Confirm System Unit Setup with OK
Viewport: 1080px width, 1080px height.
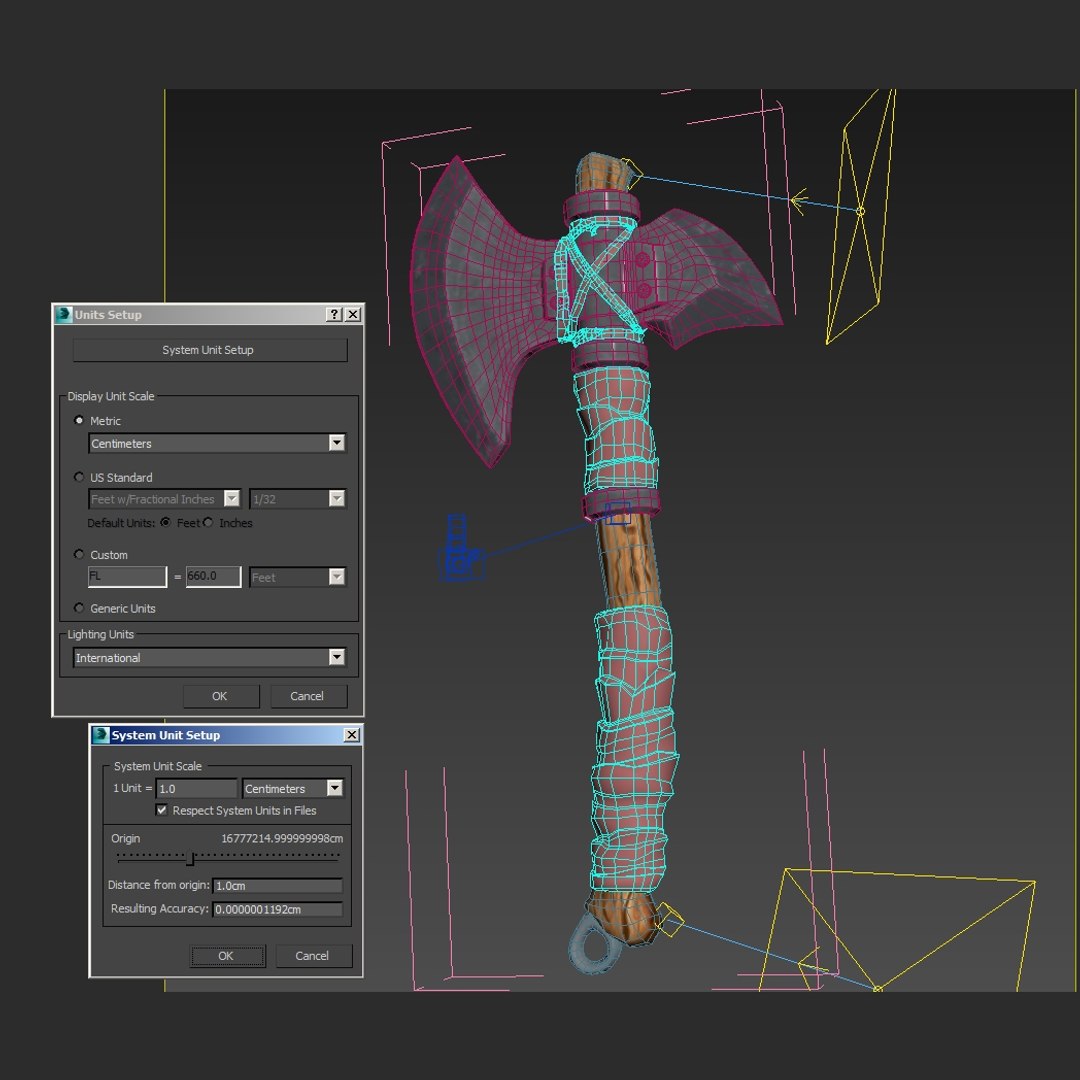coord(228,955)
